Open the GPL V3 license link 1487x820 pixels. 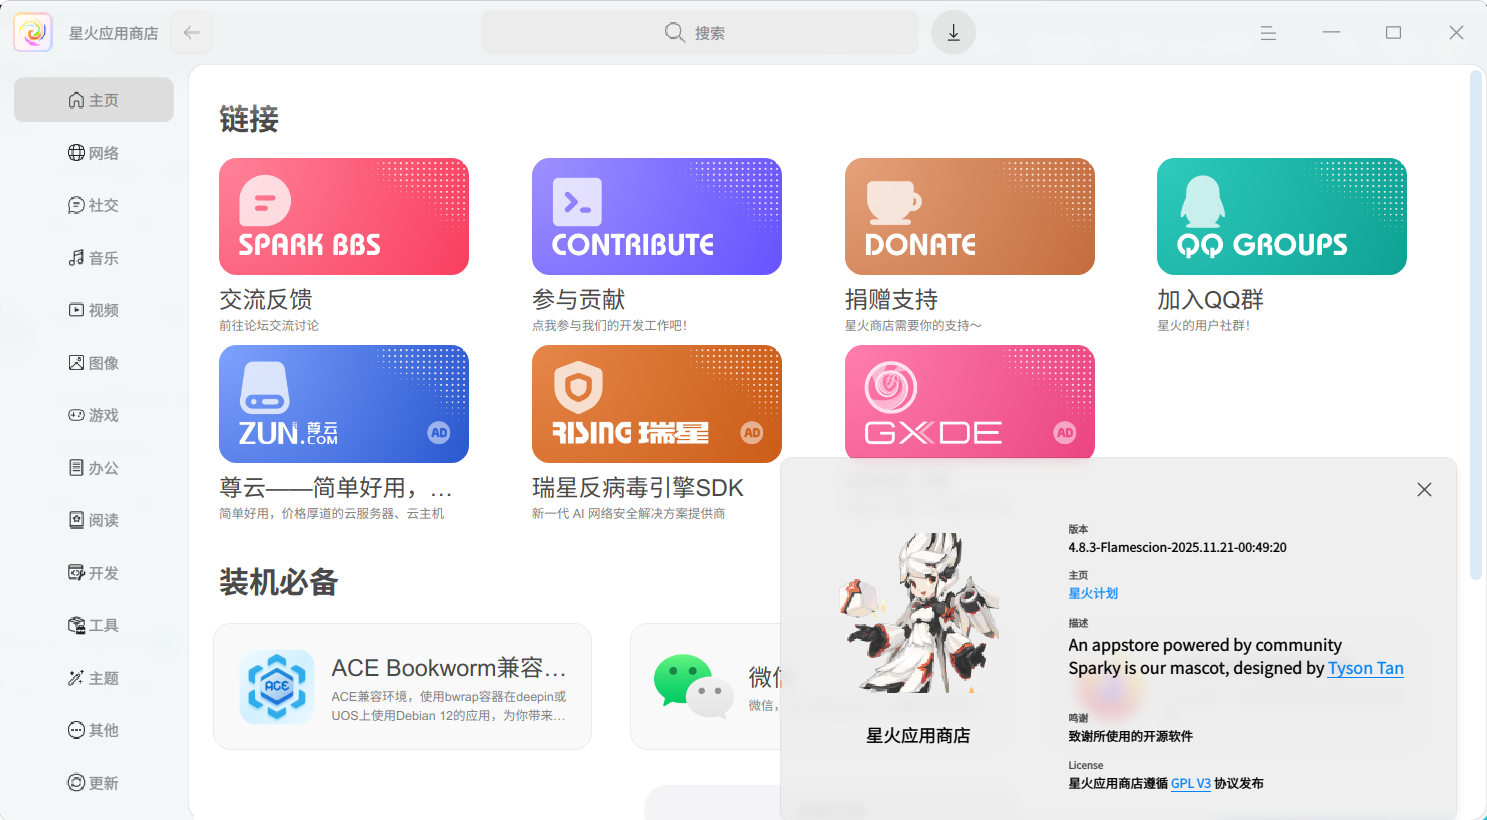click(1190, 784)
